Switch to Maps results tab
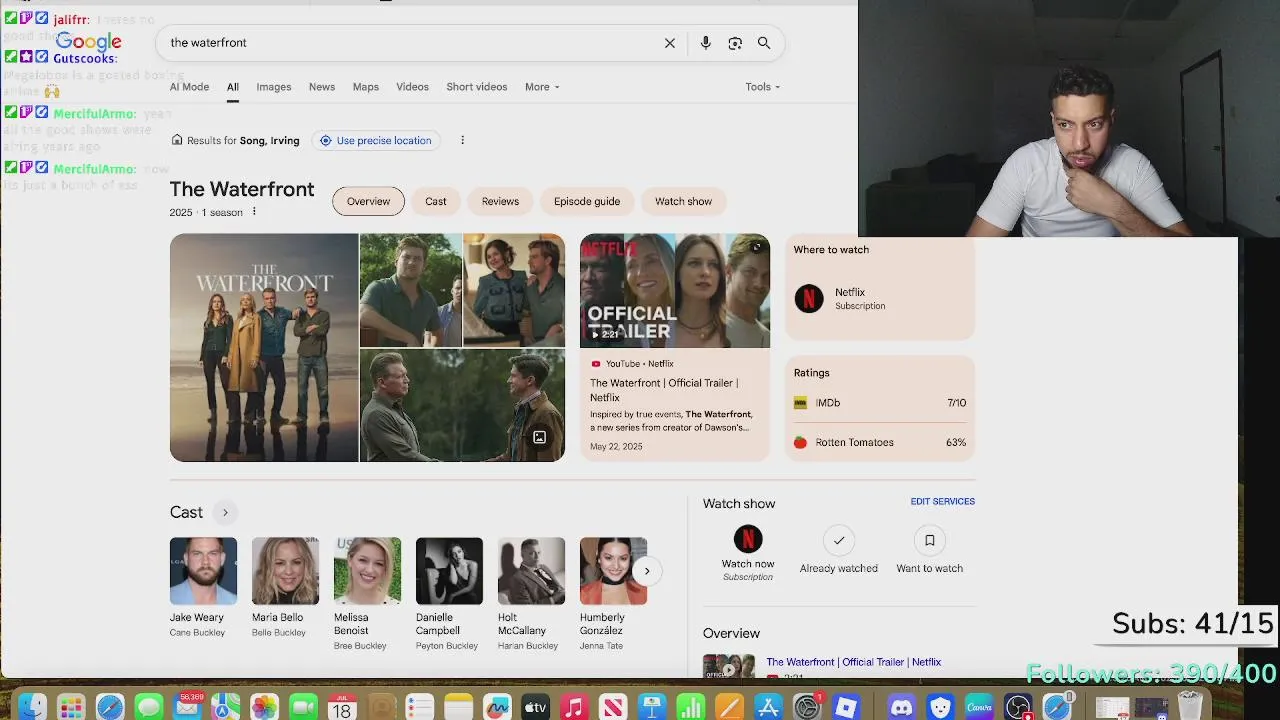Screen dimensions: 1280x720 pos(366,87)
